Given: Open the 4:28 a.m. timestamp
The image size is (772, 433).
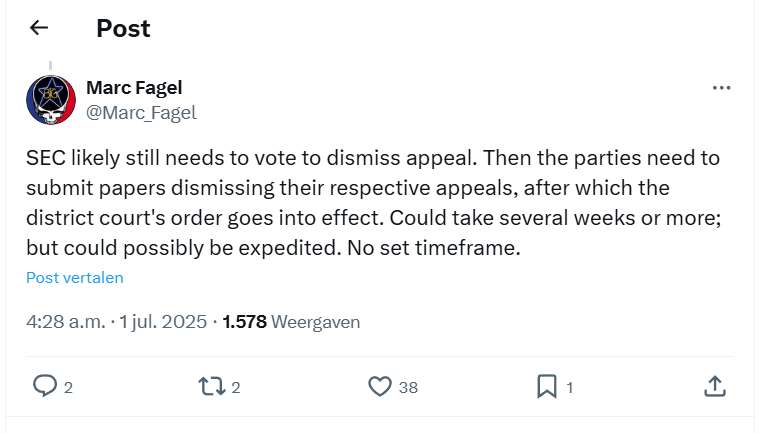Looking at the screenshot, I should pos(64,322).
